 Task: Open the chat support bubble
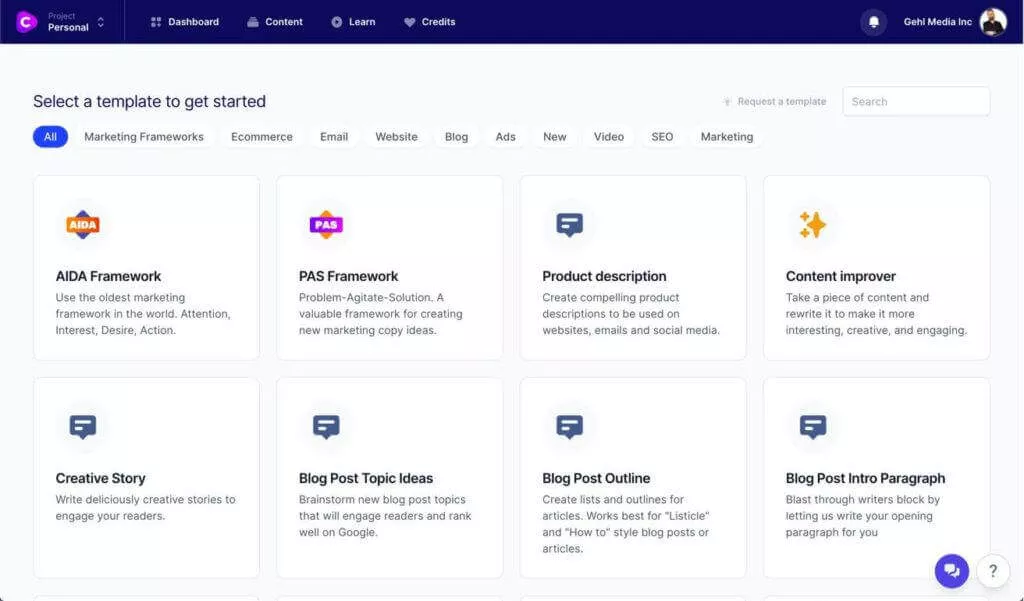[x=951, y=570]
